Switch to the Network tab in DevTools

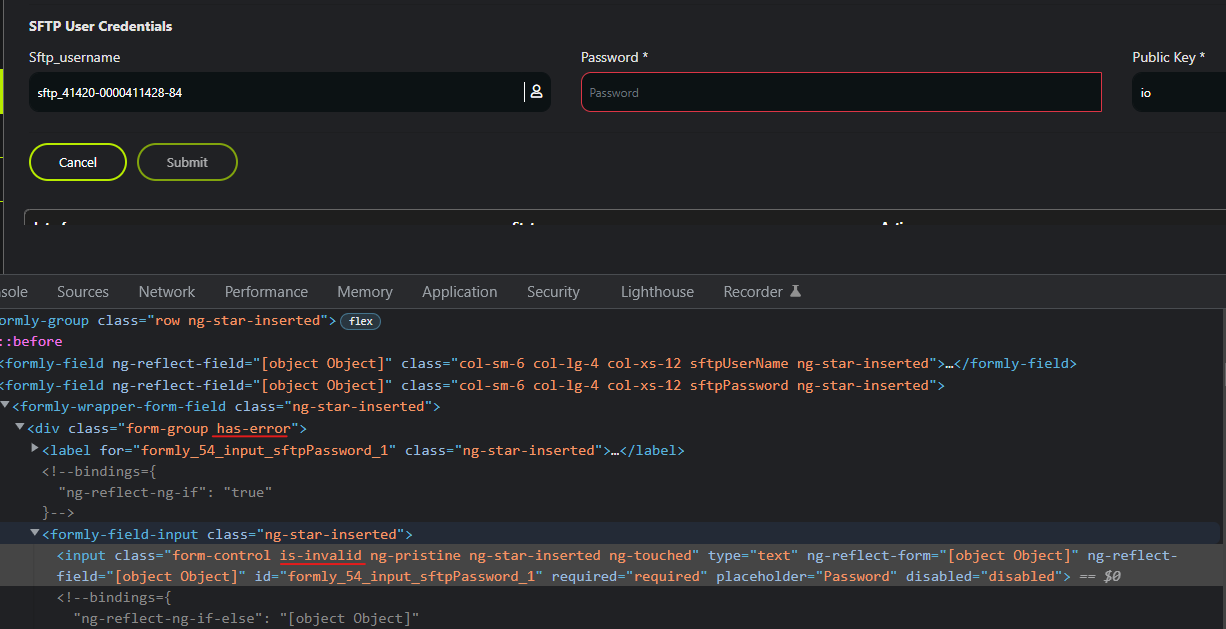[x=166, y=291]
